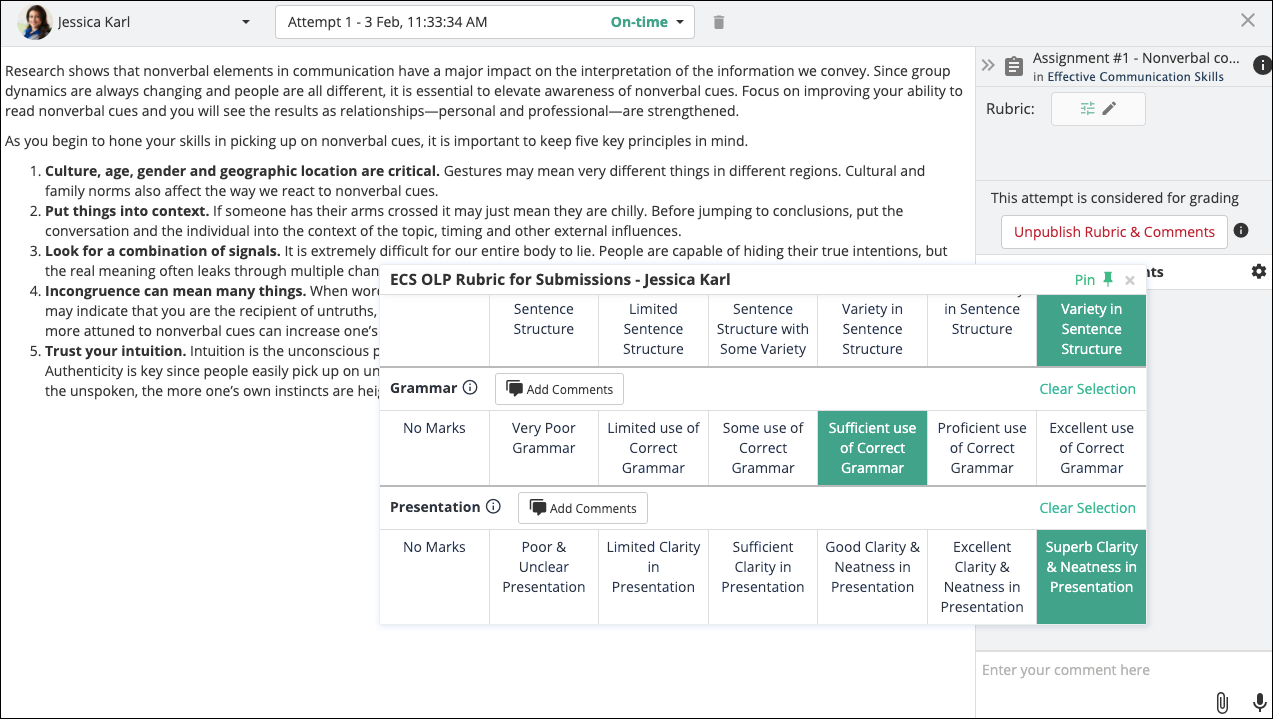
Task: Select Sentence Structure with Some Variety
Action: 763,330
